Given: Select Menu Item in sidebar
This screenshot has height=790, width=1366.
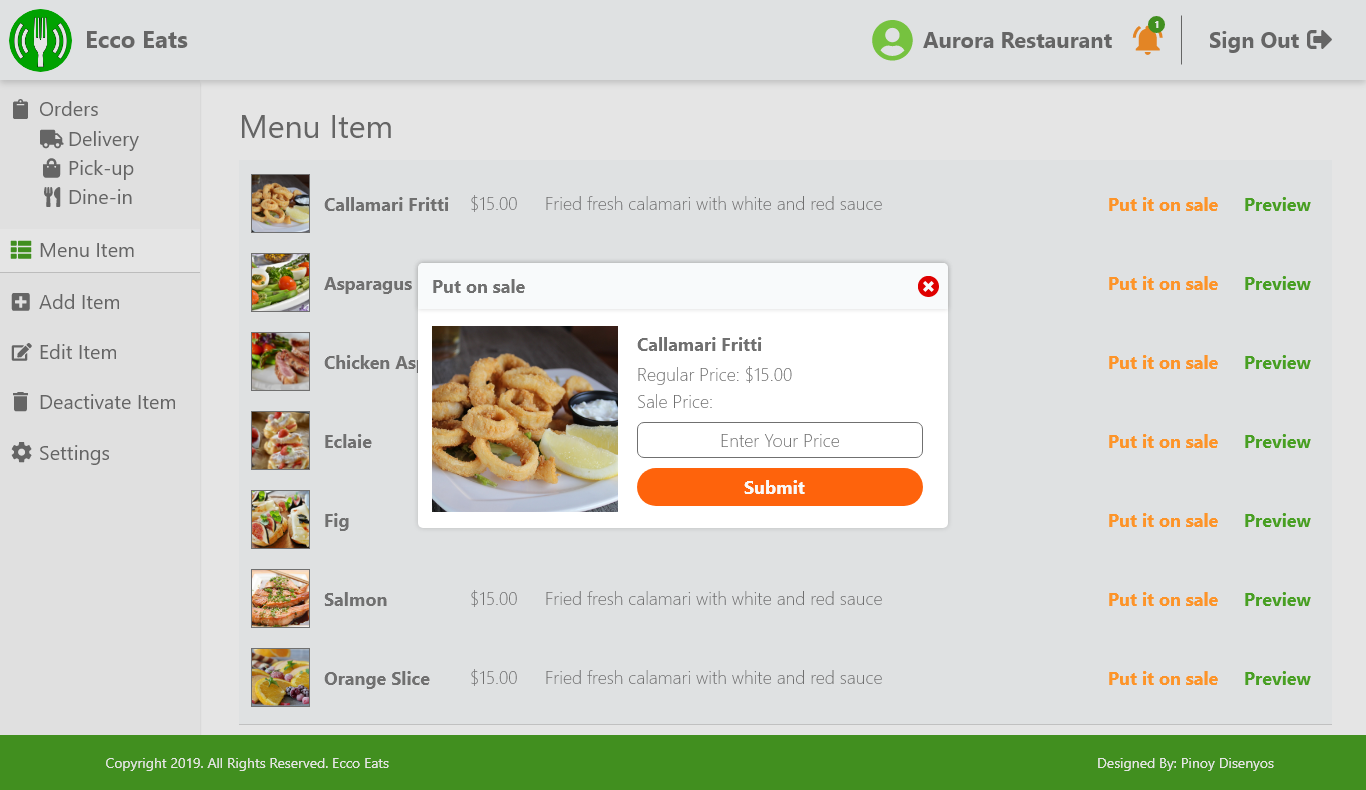Looking at the screenshot, I should click(86, 250).
